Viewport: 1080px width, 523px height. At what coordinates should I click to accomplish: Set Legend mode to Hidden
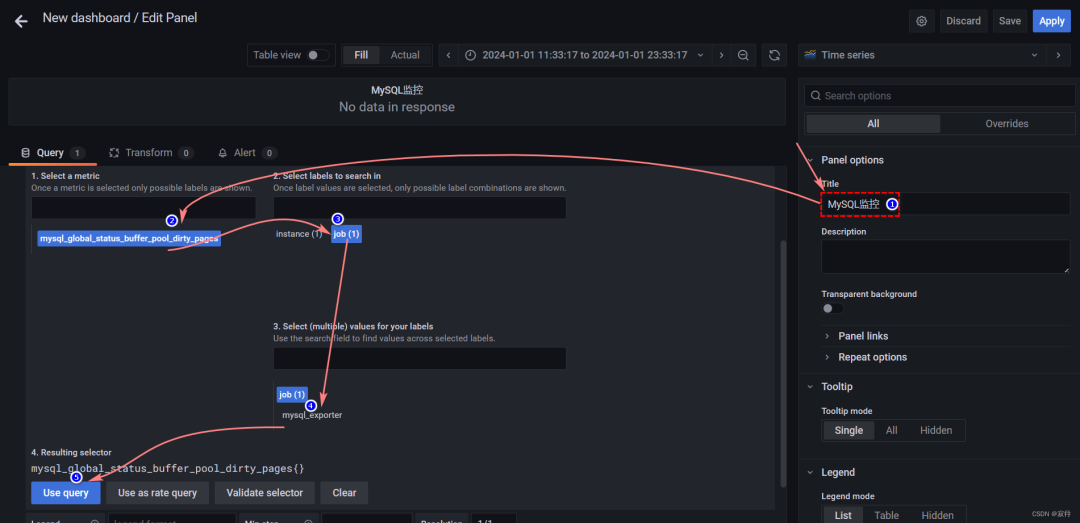point(937,515)
